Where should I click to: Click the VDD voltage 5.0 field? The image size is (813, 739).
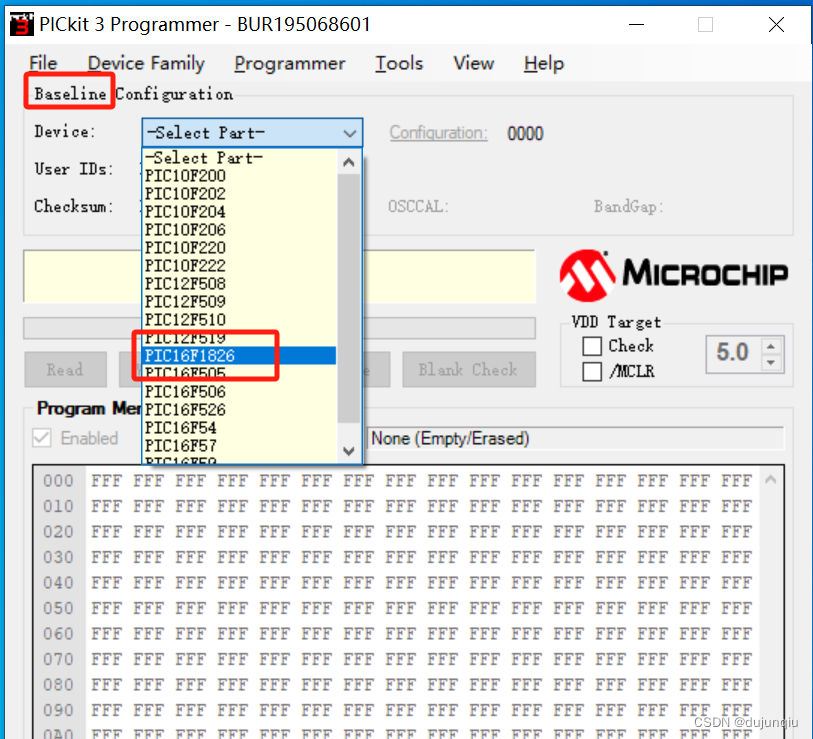point(733,353)
